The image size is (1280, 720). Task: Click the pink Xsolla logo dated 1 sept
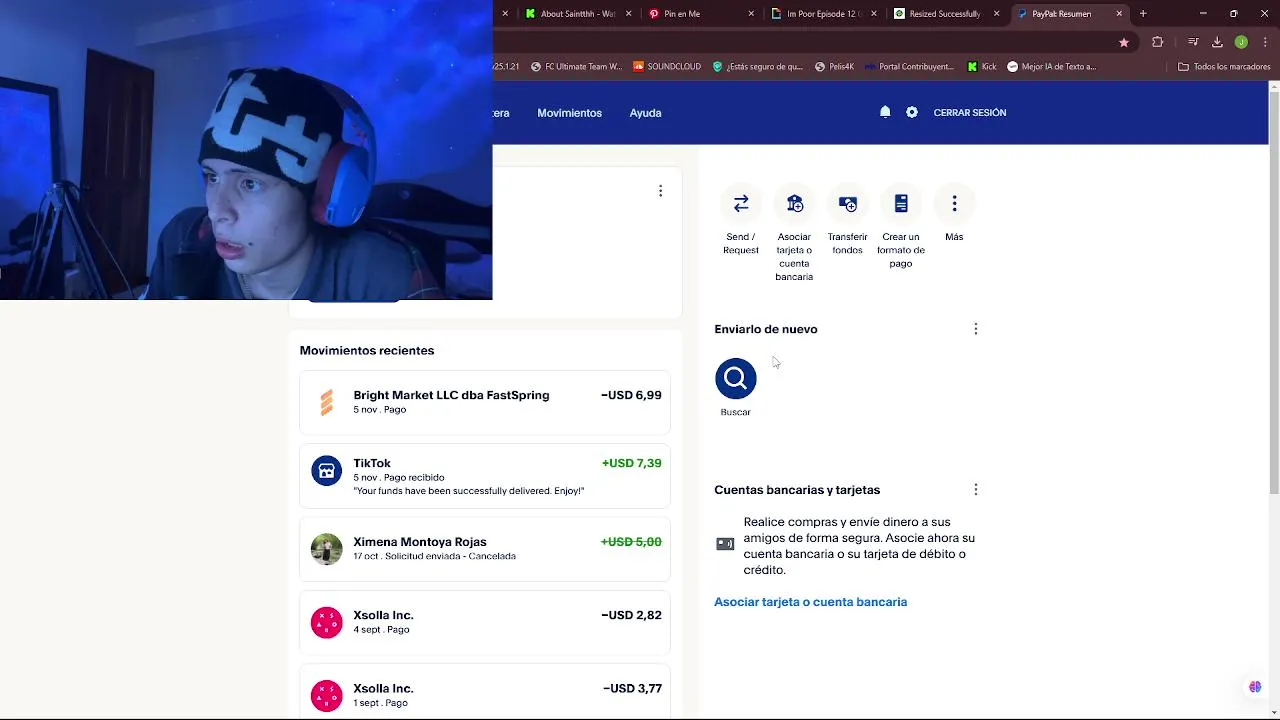pyautogui.click(x=326, y=695)
